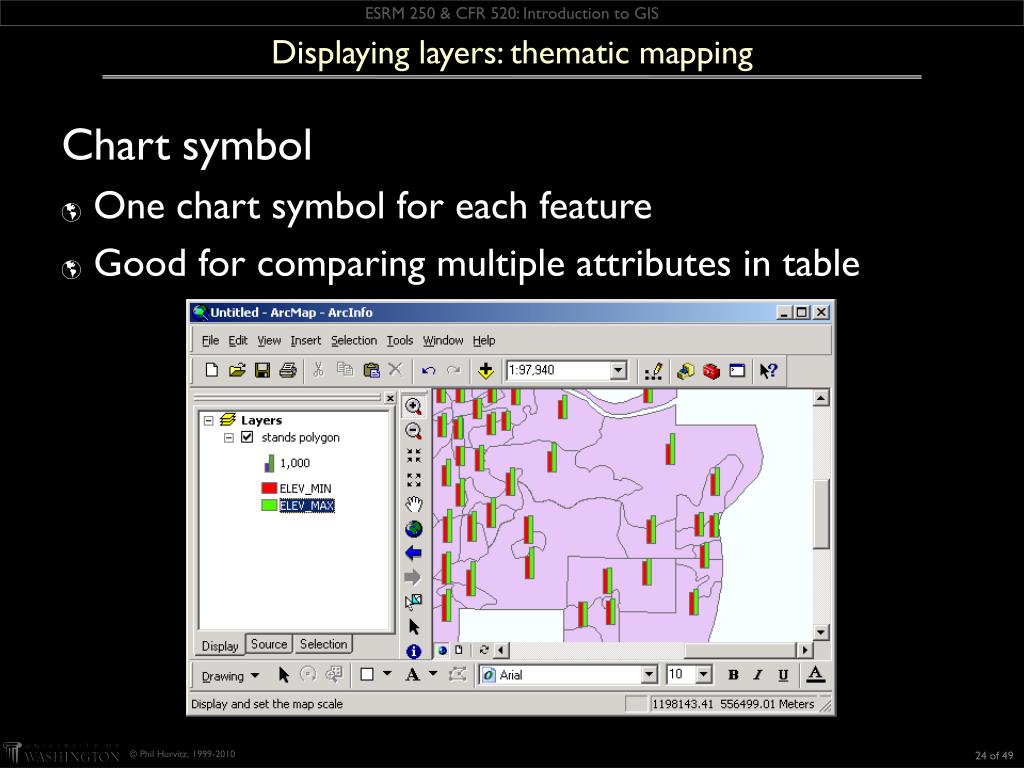This screenshot has width=1024, height=768.
Task: Open the red ArcToolbox icon
Action: tap(711, 371)
